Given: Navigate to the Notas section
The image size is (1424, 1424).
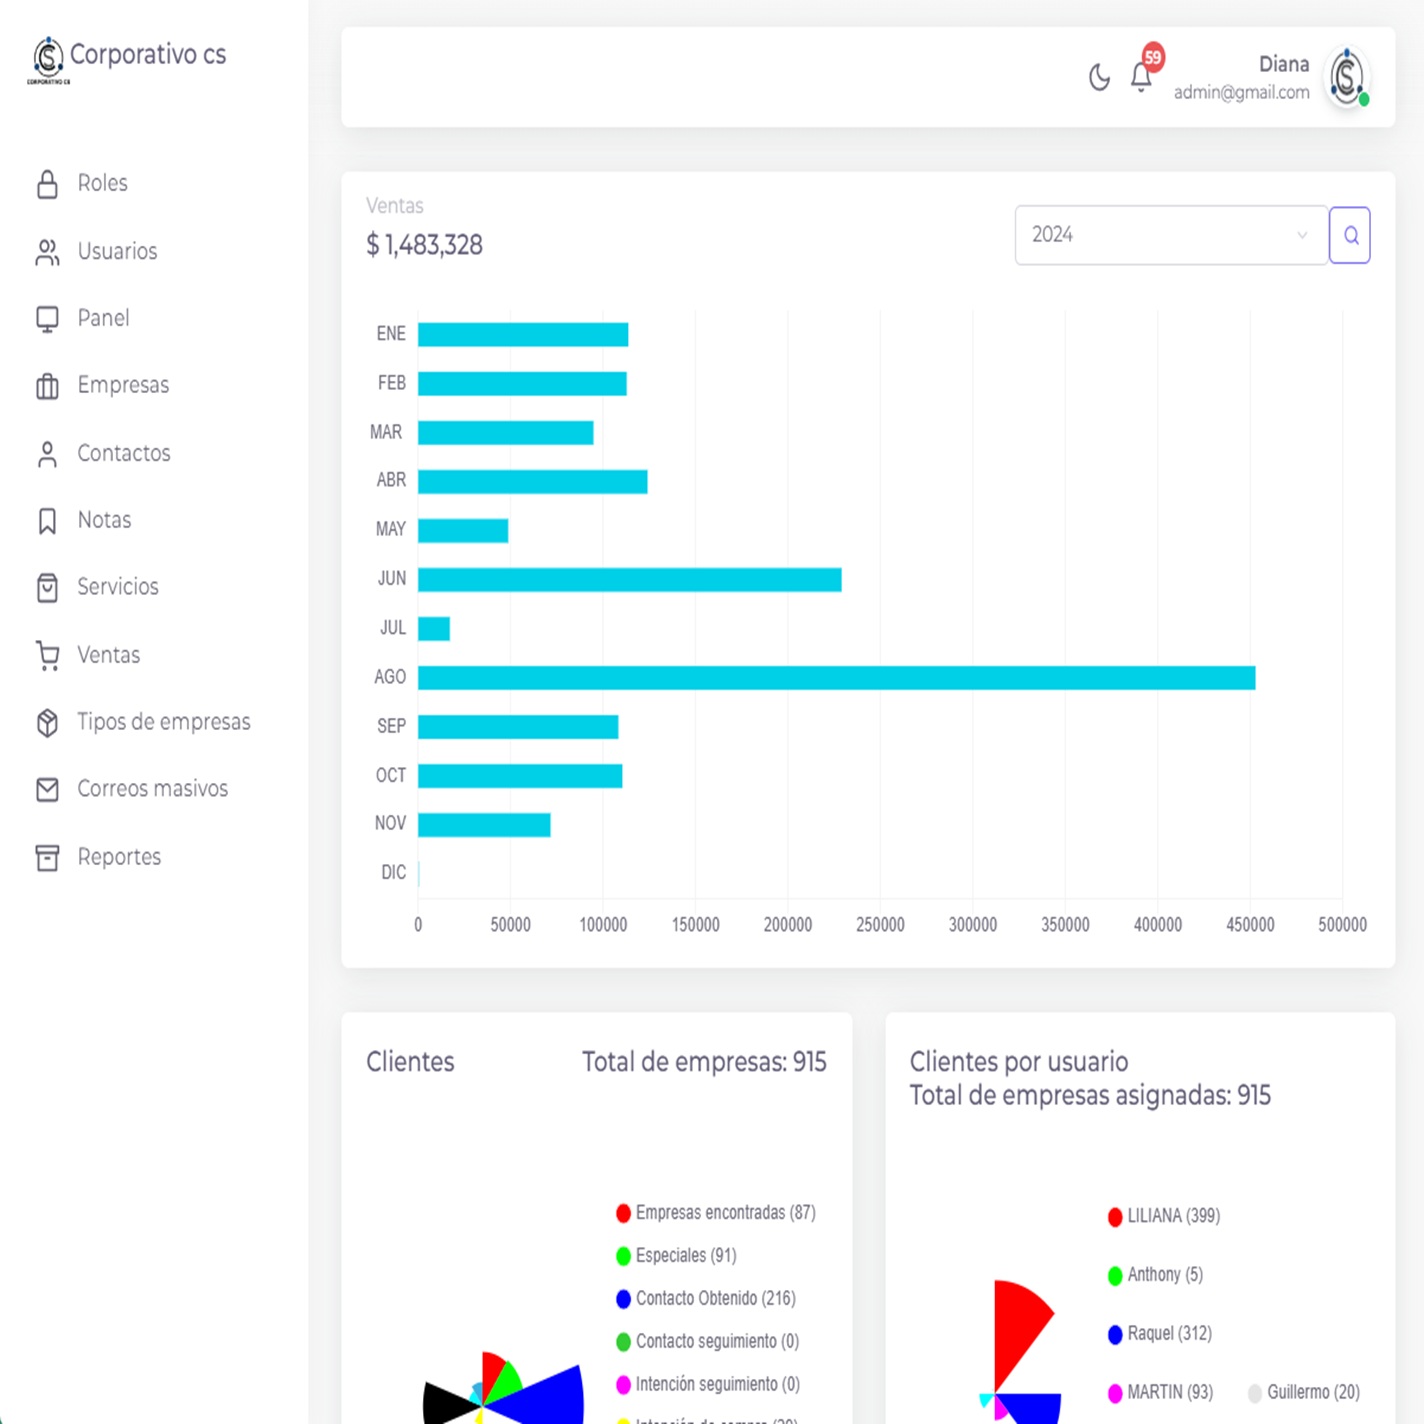Looking at the screenshot, I should pos(104,520).
